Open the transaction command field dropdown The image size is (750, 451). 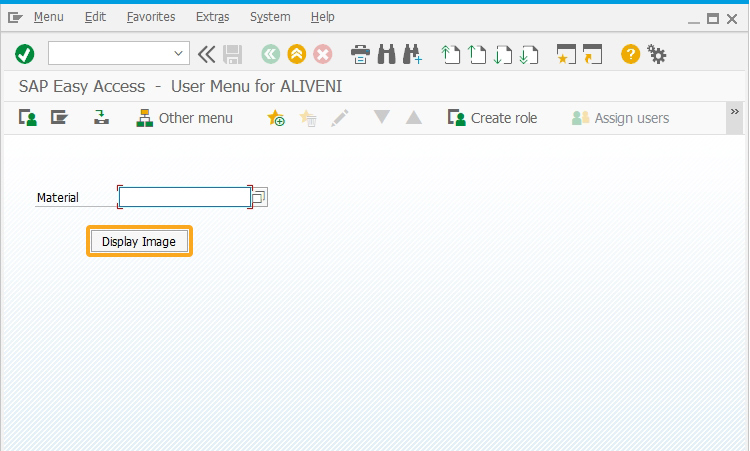point(178,53)
